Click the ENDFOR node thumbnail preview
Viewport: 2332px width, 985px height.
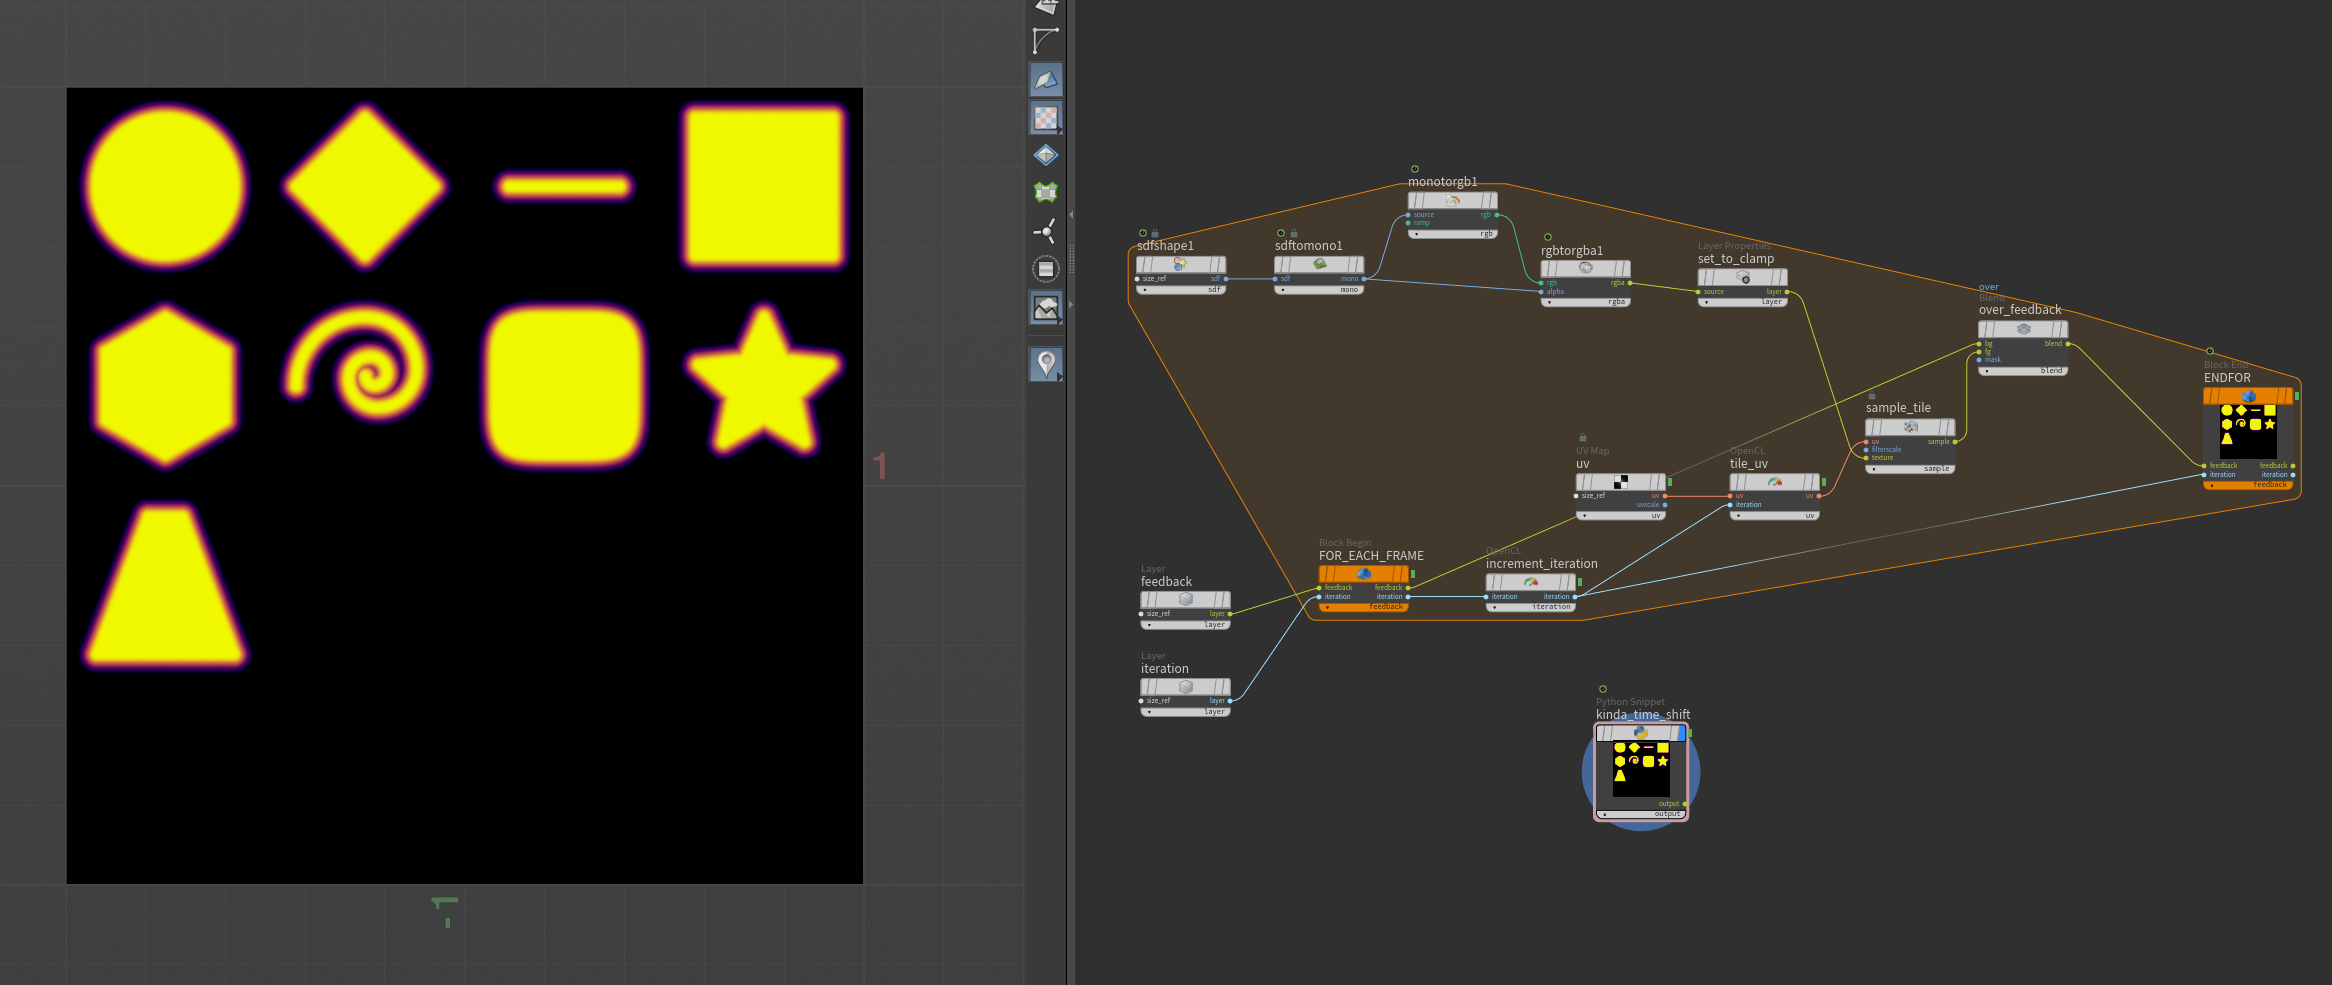coord(2247,431)
